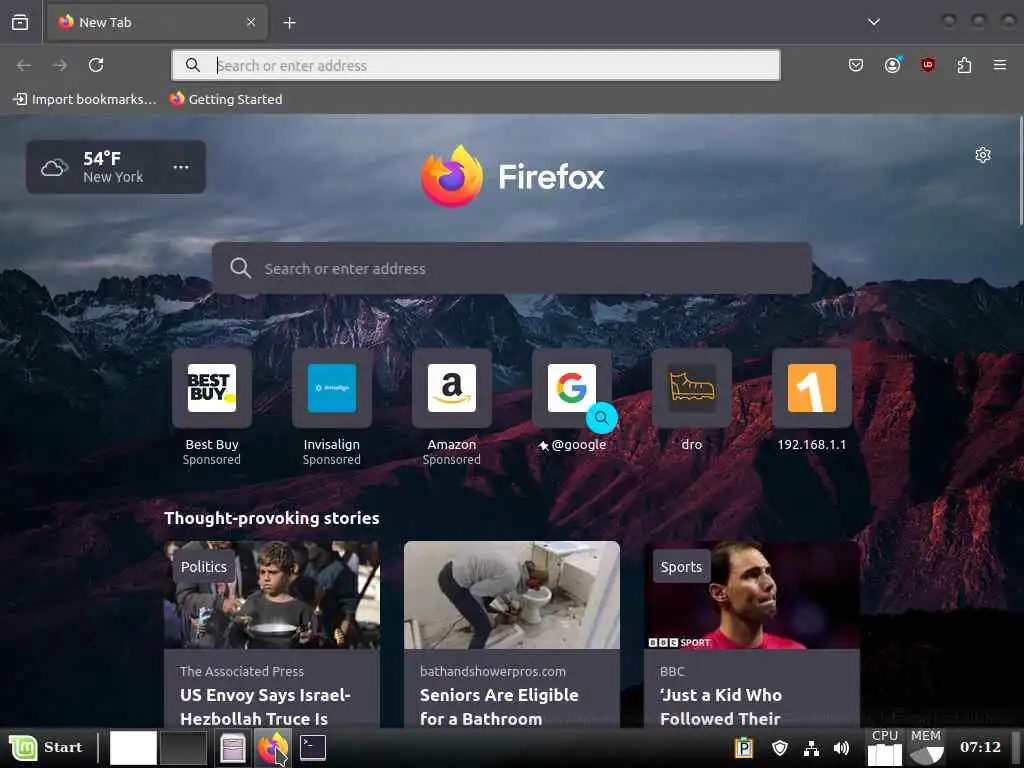Go back with the back arrow
1024x768 pixels.
(x=24, y=65)
